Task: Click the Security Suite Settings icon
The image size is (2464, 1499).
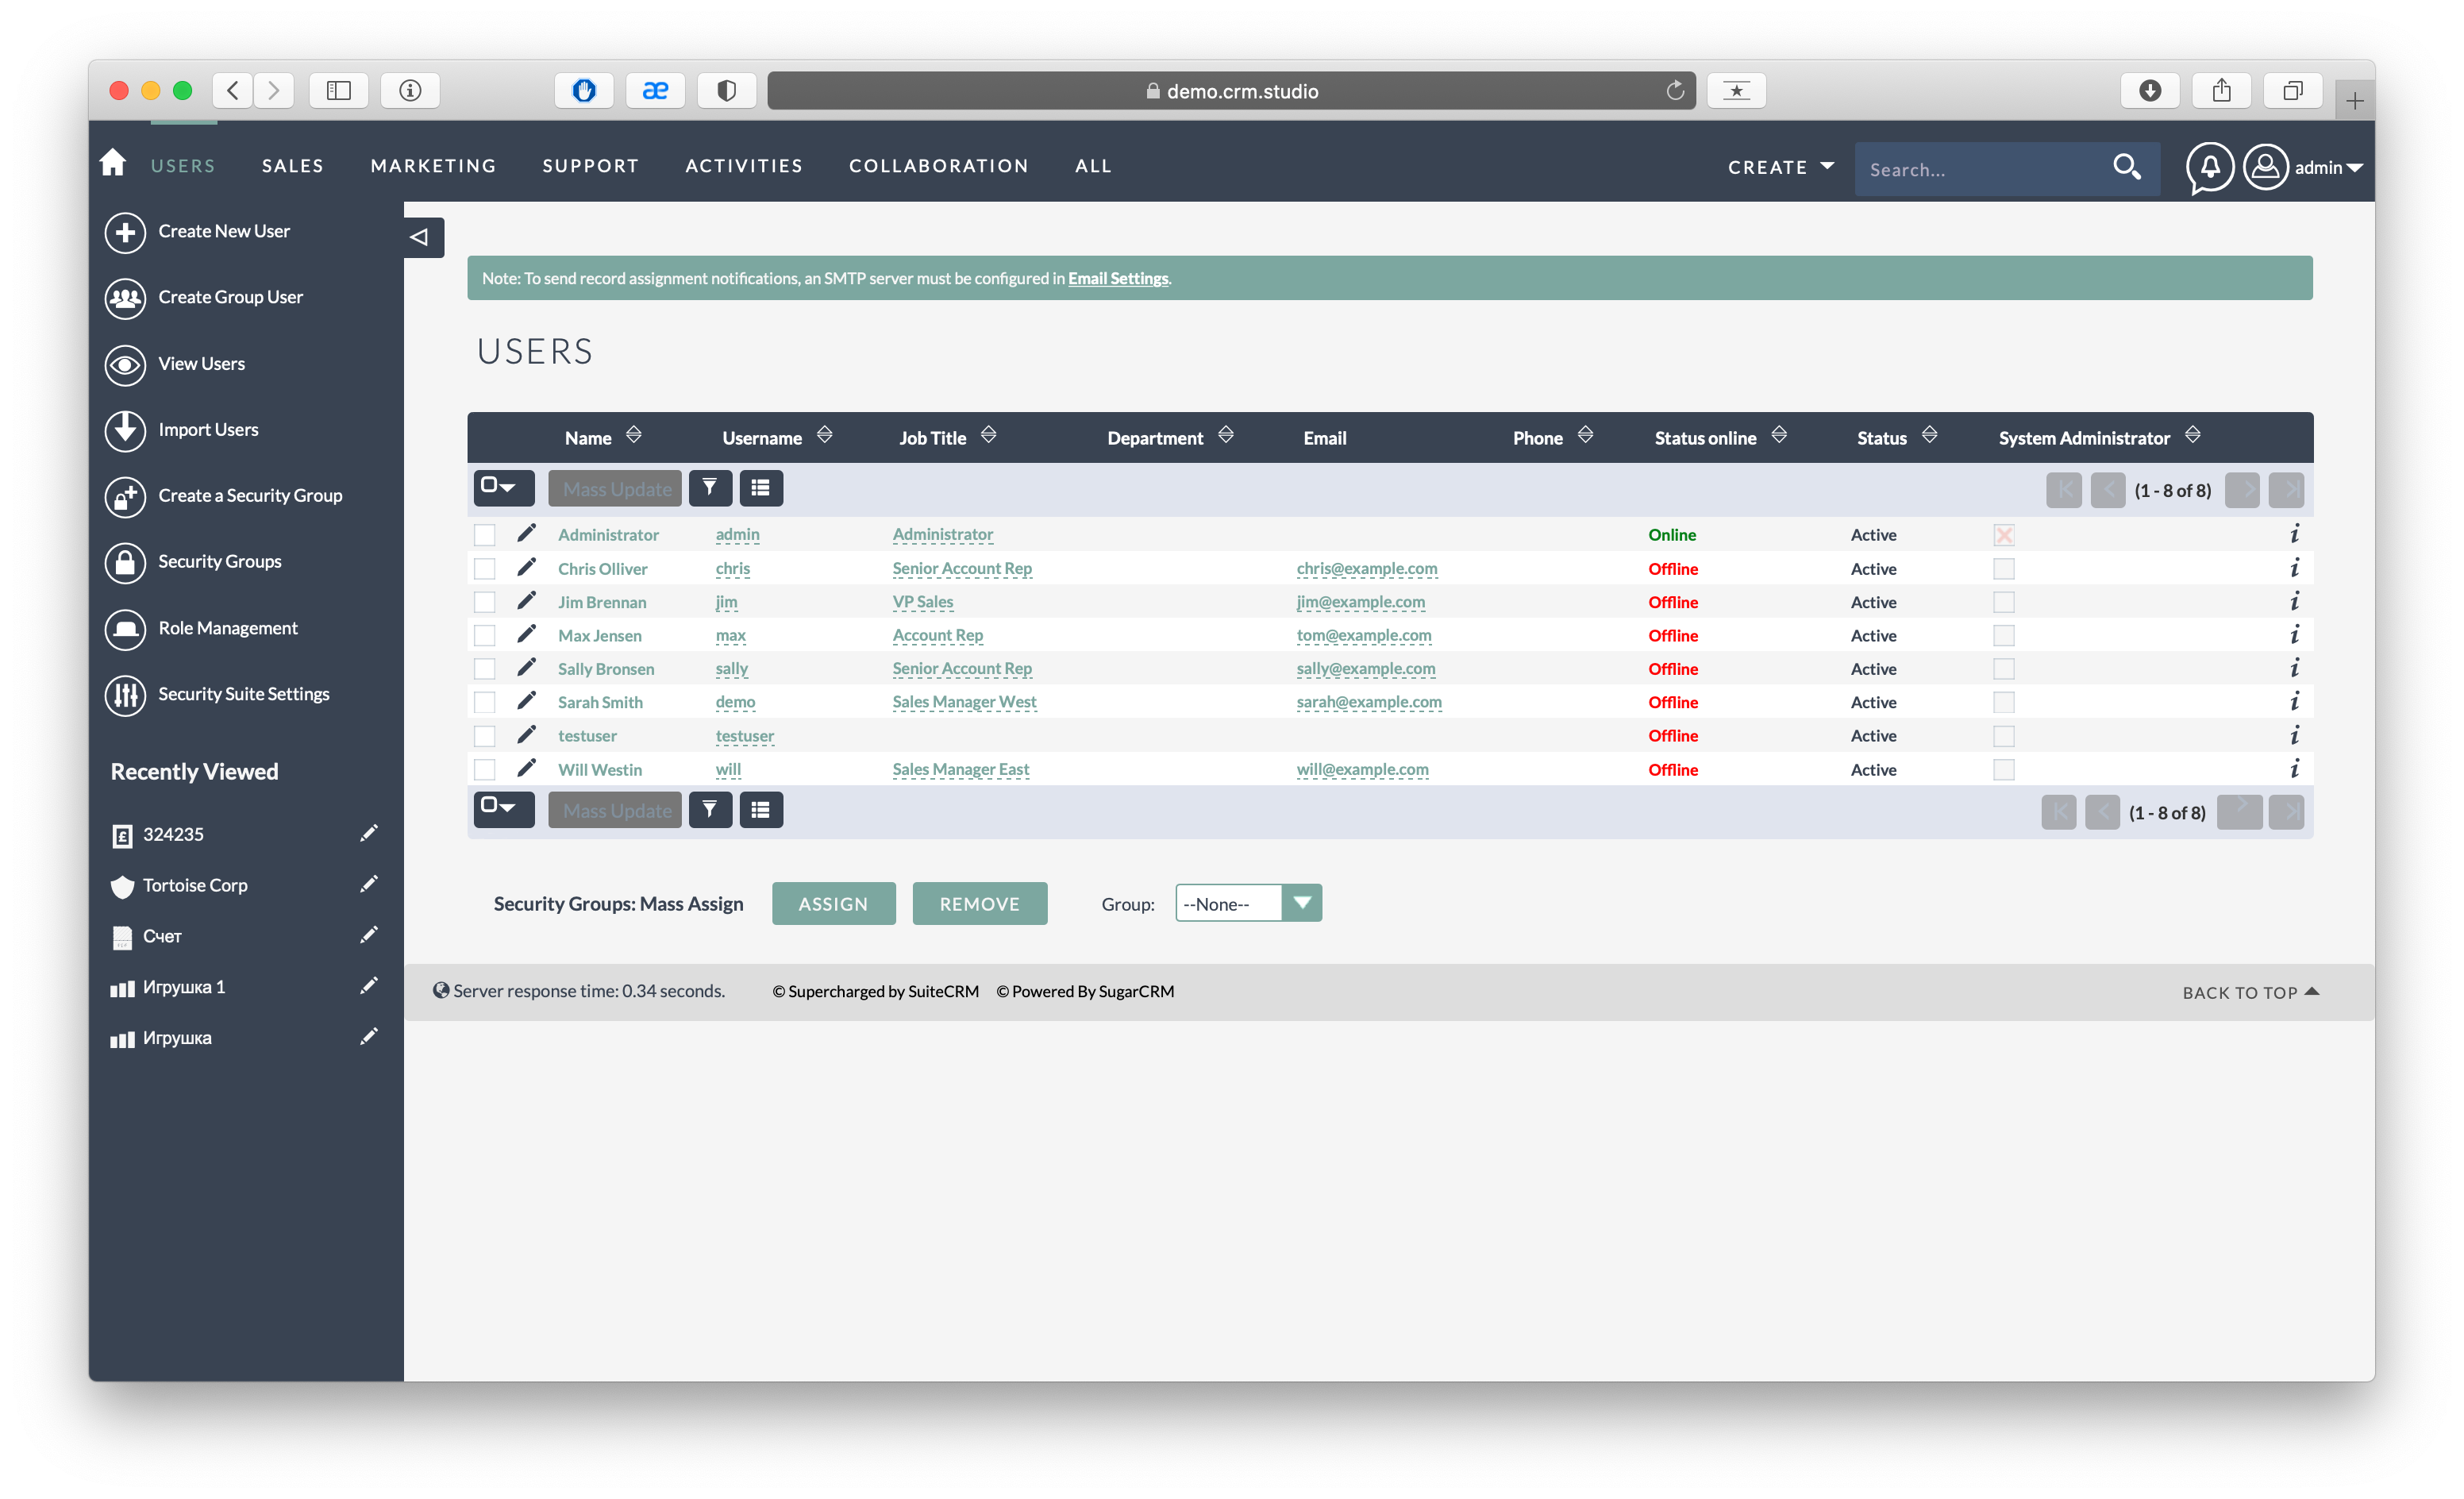Action: coord(125,693)
